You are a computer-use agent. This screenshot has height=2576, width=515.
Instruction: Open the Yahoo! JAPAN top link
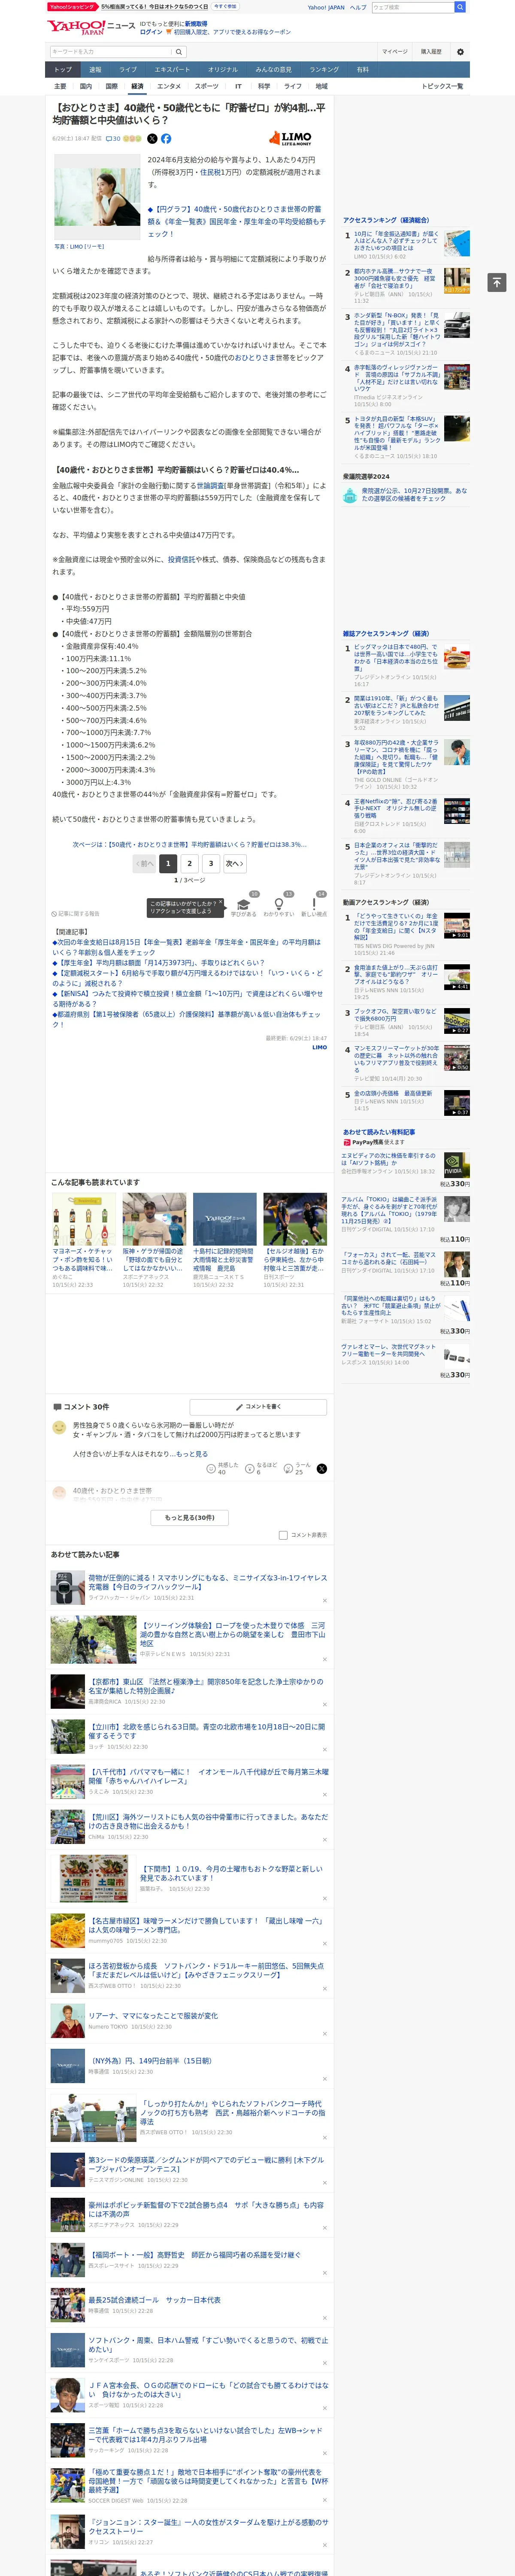(x=326, y=7)
